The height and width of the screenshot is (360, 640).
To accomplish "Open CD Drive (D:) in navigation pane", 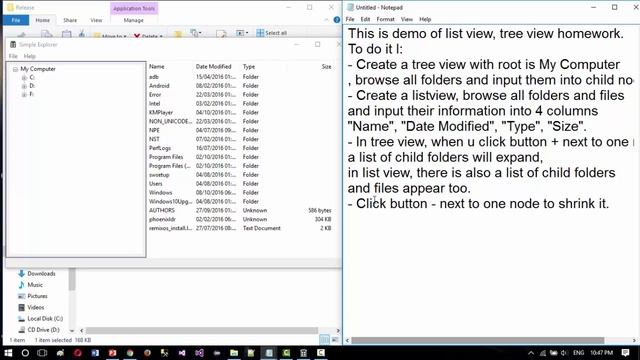I will 39,330.
